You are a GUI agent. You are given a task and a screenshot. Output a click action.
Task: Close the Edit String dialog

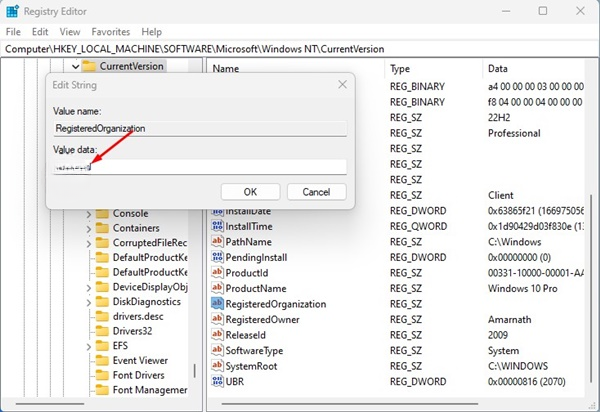coord(342,85)
